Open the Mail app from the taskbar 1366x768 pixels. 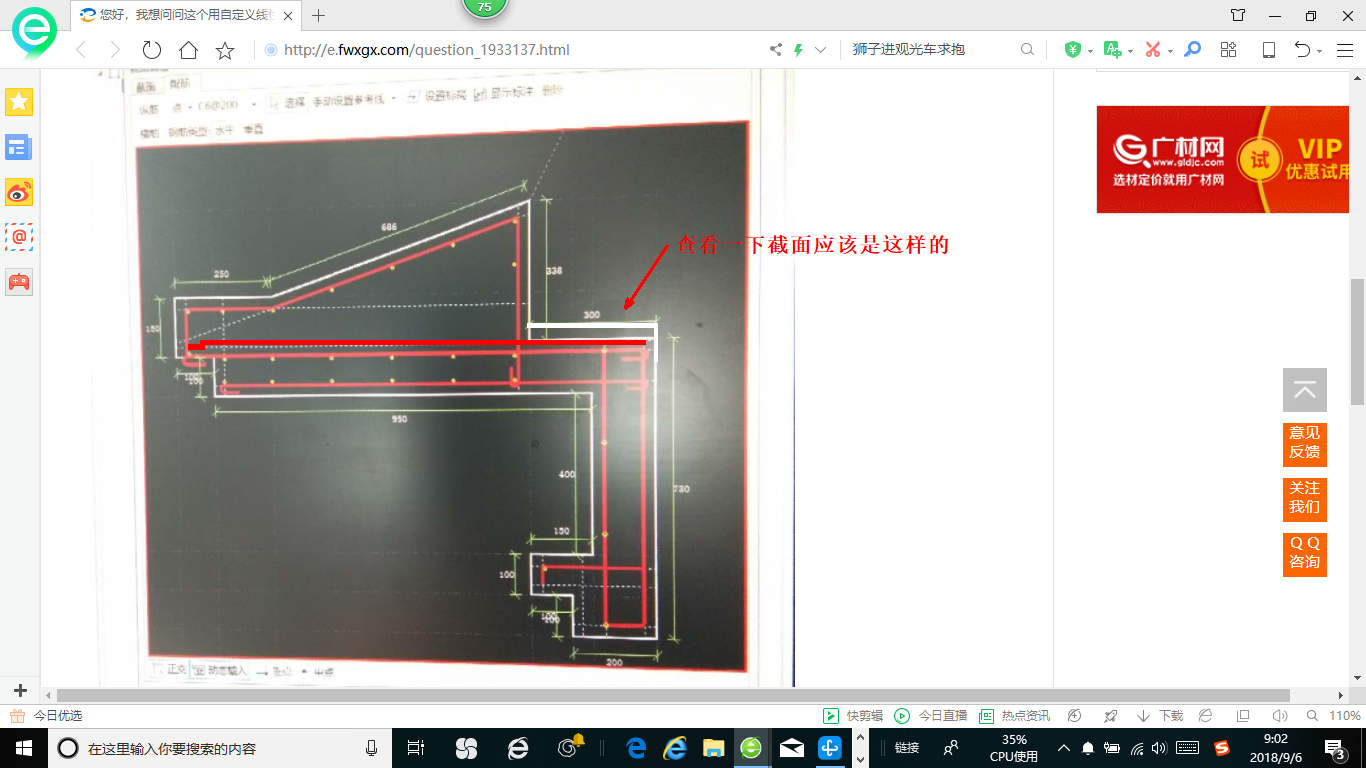(x=792, y=748)
